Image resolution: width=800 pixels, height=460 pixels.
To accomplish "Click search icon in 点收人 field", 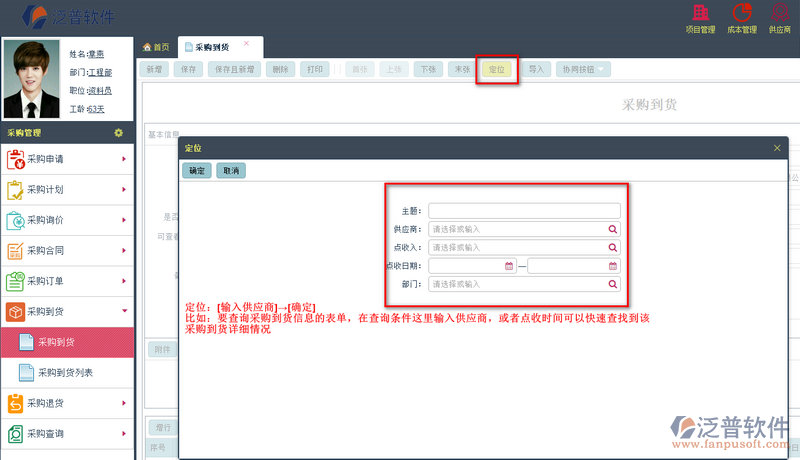I will 613,248.
